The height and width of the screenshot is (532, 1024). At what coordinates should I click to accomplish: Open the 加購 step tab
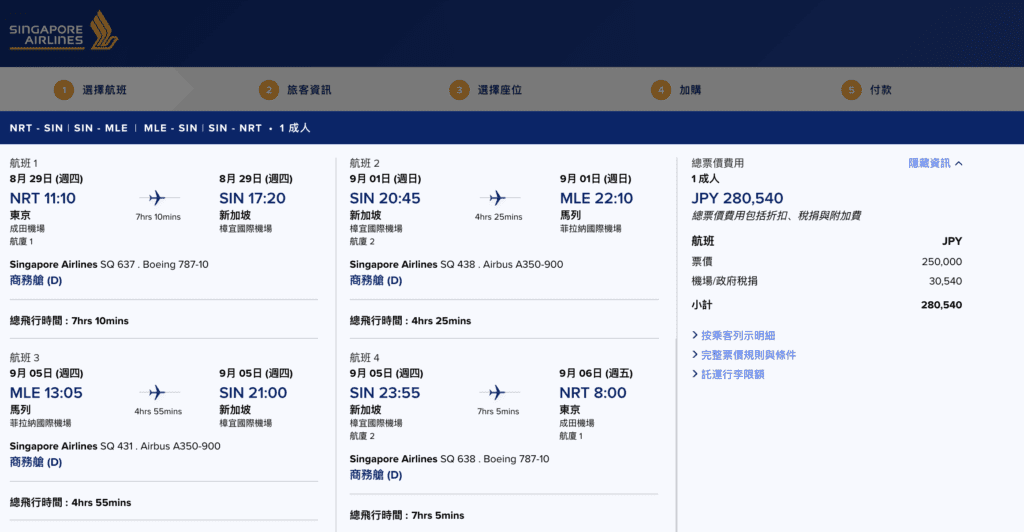click(x=690, y=90)
